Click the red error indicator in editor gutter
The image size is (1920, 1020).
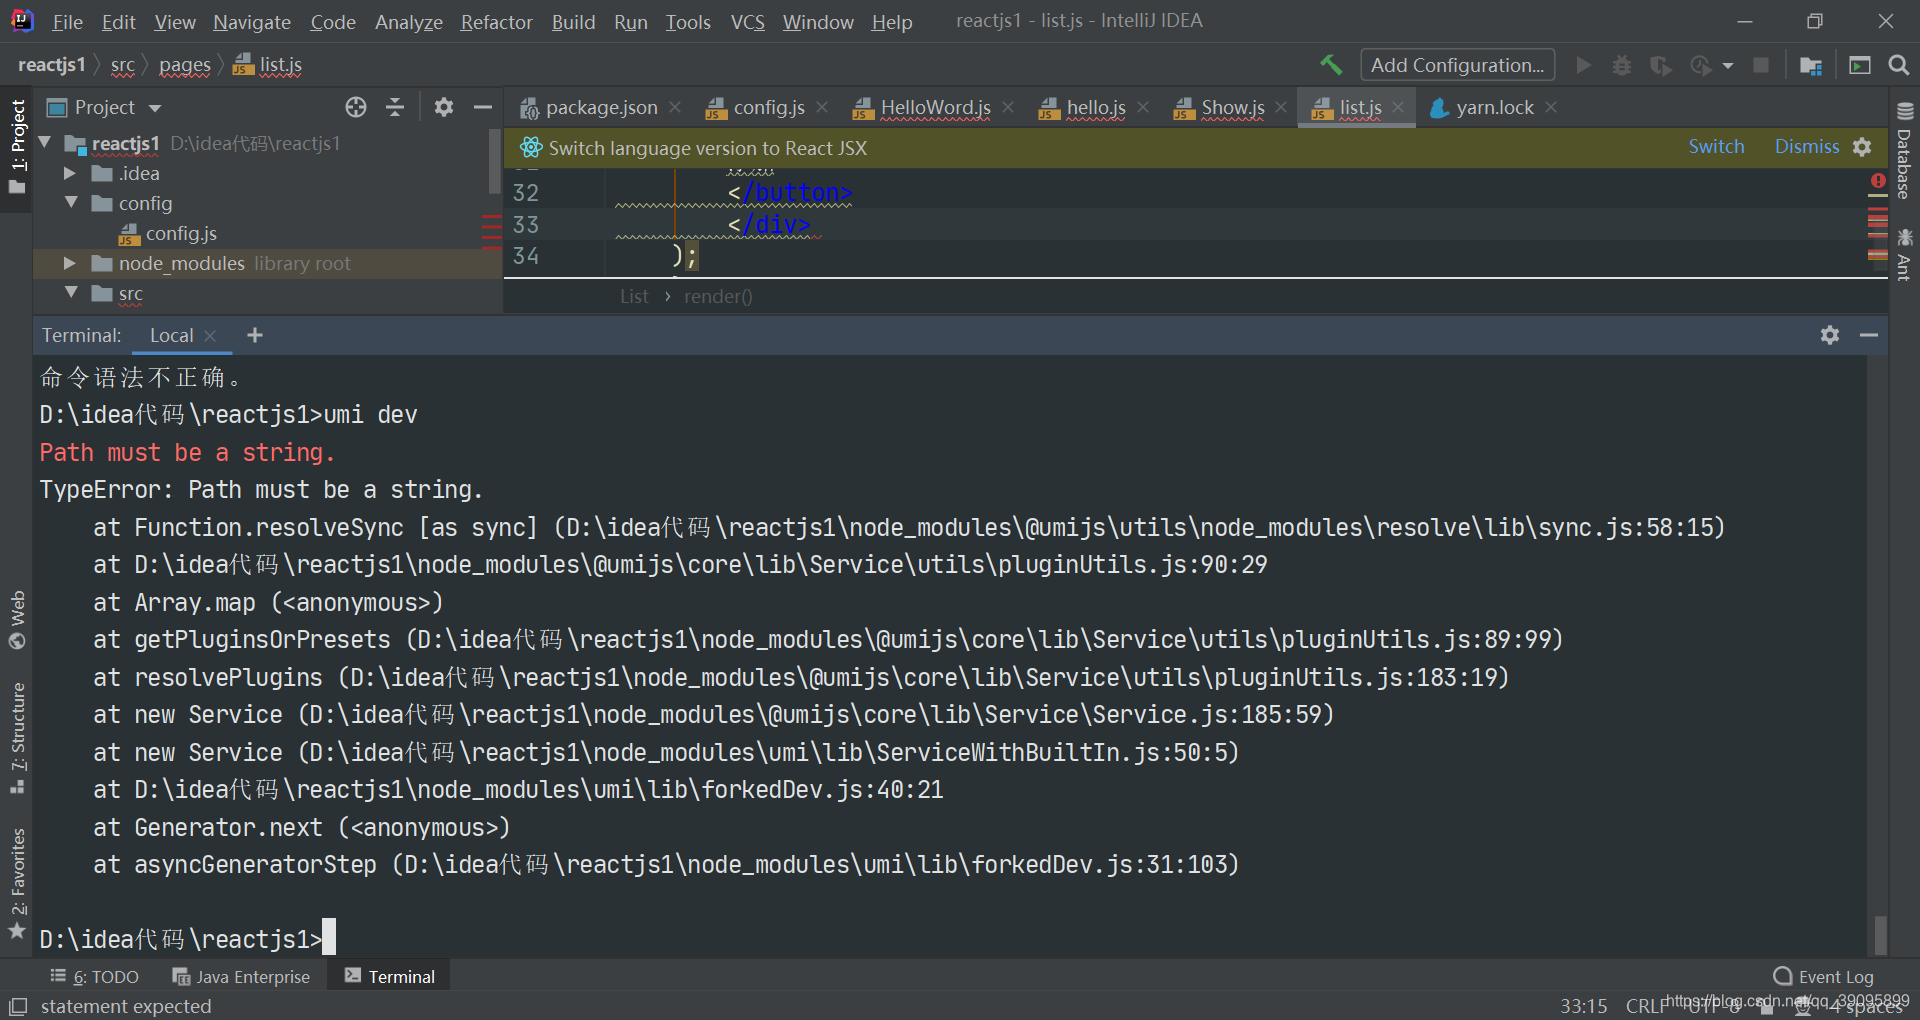click(x=1878, y=181)
